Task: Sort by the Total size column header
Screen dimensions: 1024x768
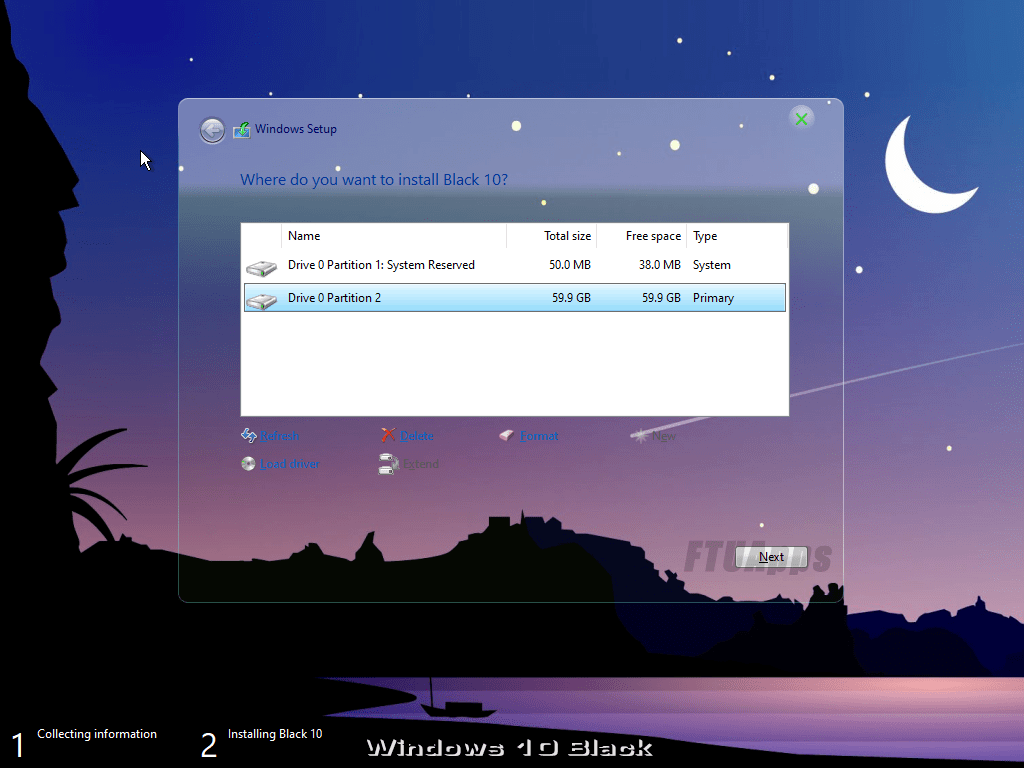Action: click(552, 236)
